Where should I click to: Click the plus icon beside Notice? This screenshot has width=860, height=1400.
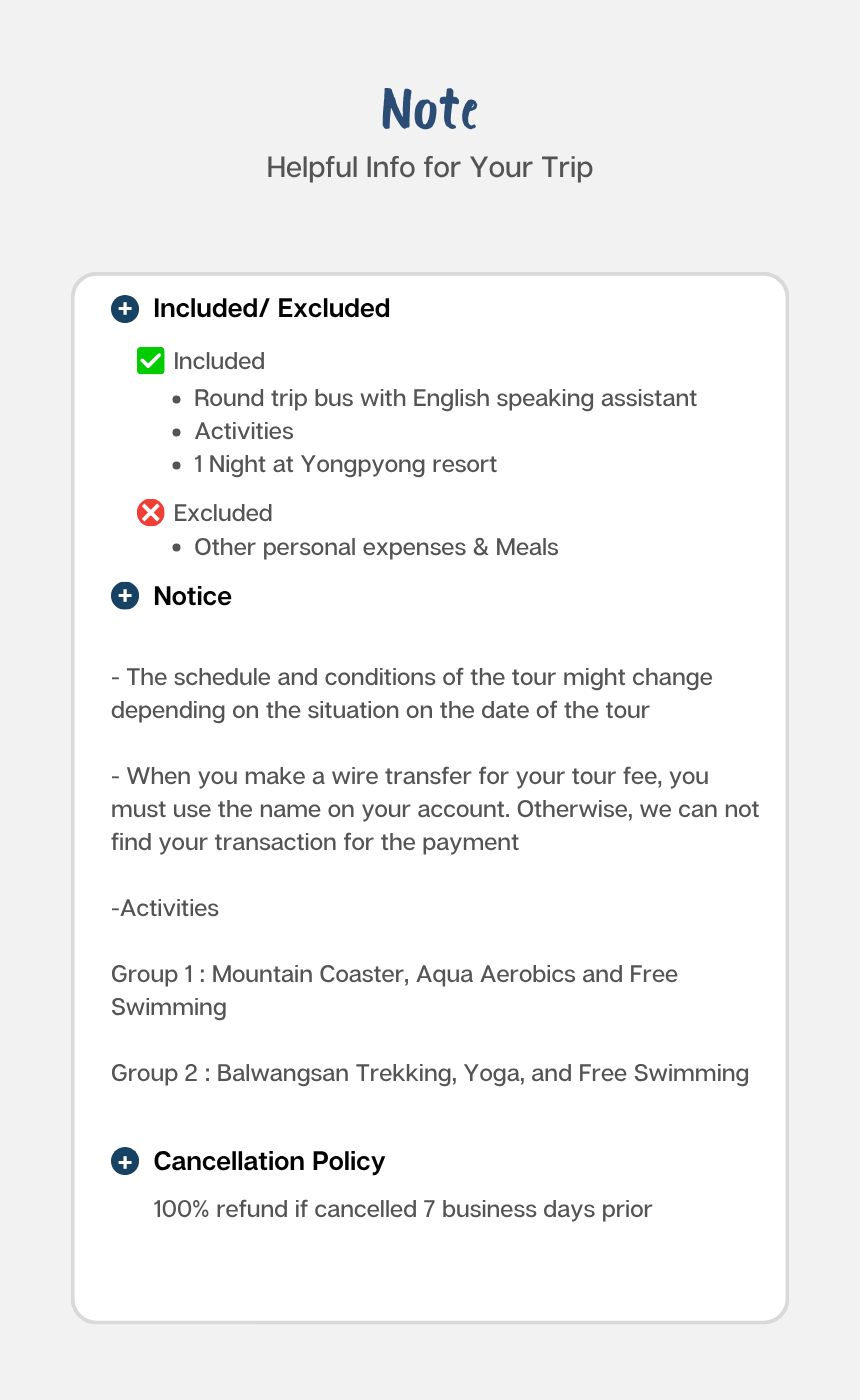pyautogui.click(x=125, y=597)
